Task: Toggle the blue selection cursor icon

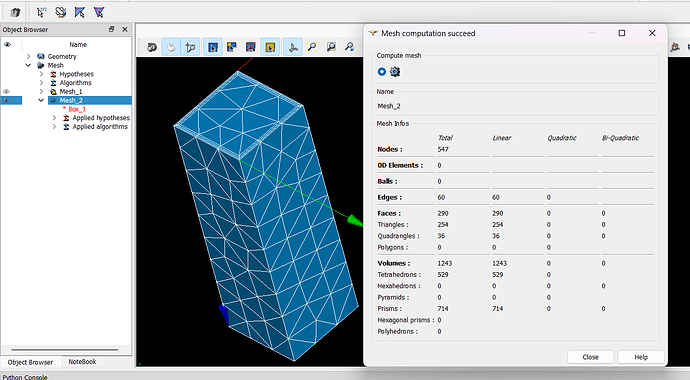Action: tap(213, 47)
